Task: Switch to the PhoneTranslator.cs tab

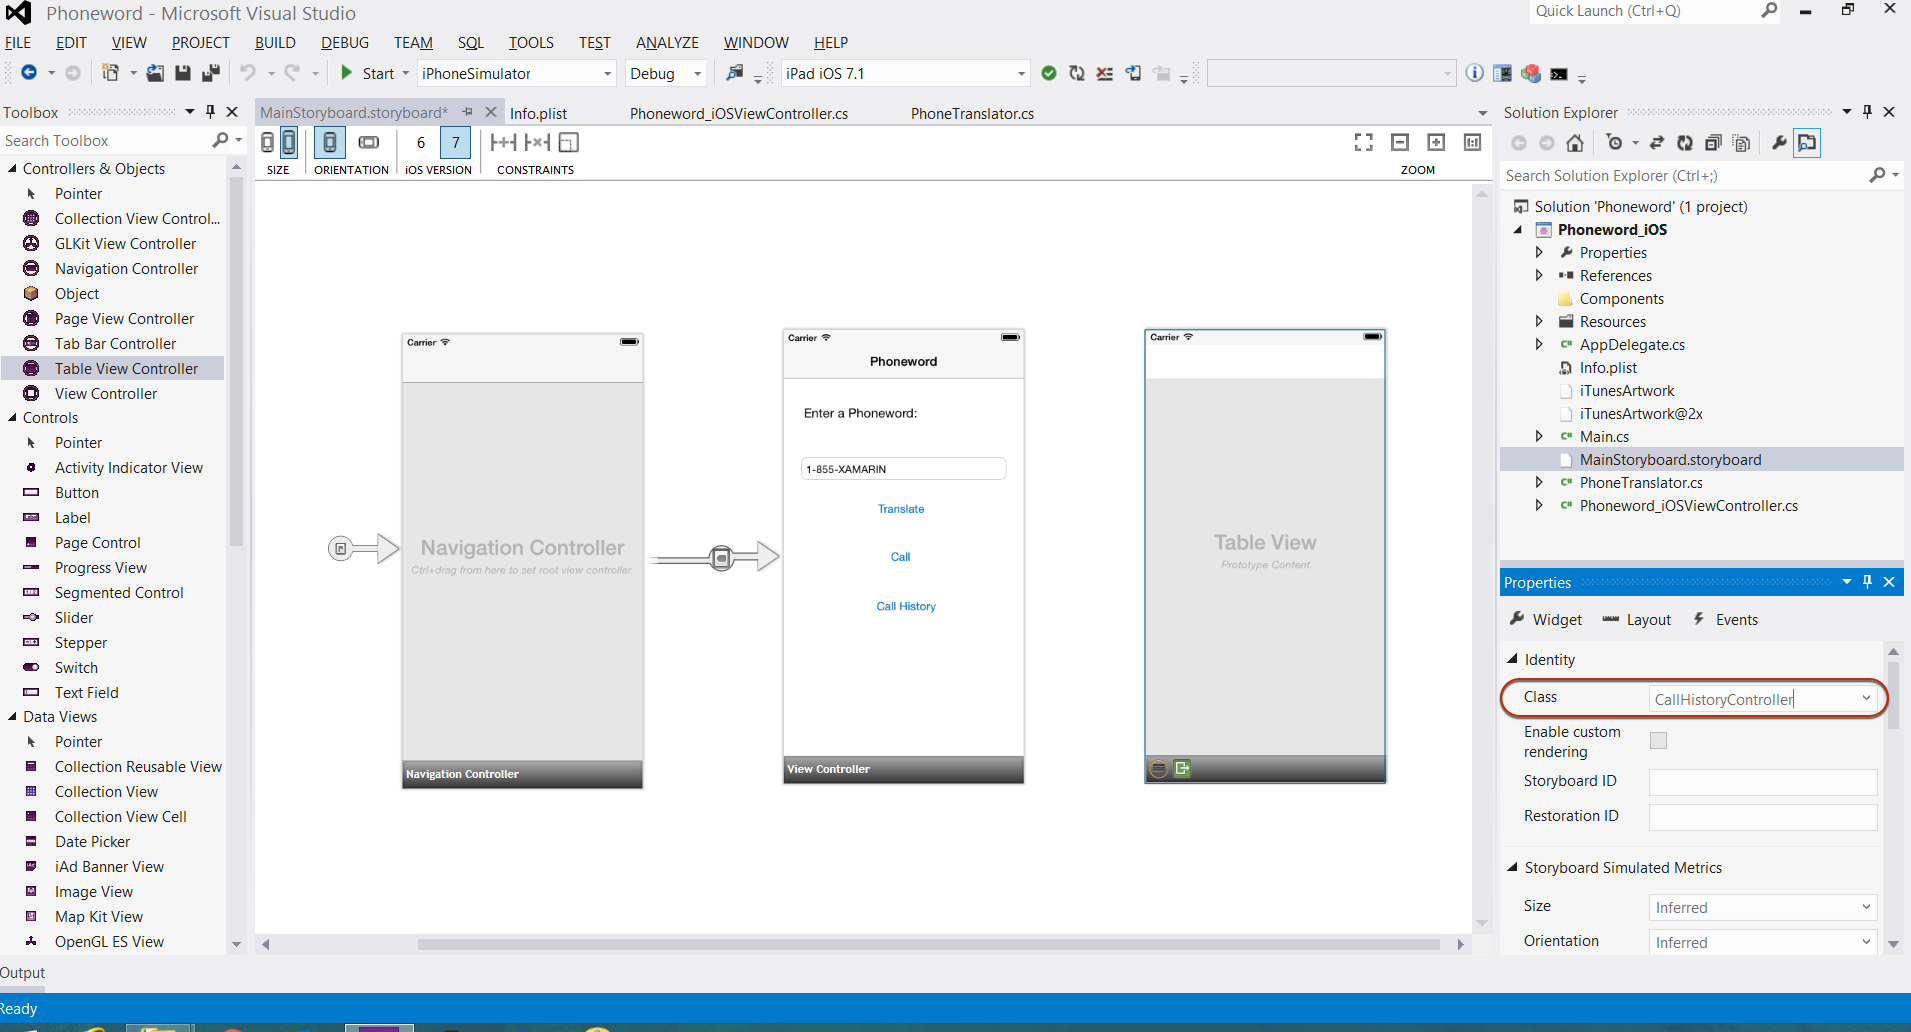Action: point(972,114)
